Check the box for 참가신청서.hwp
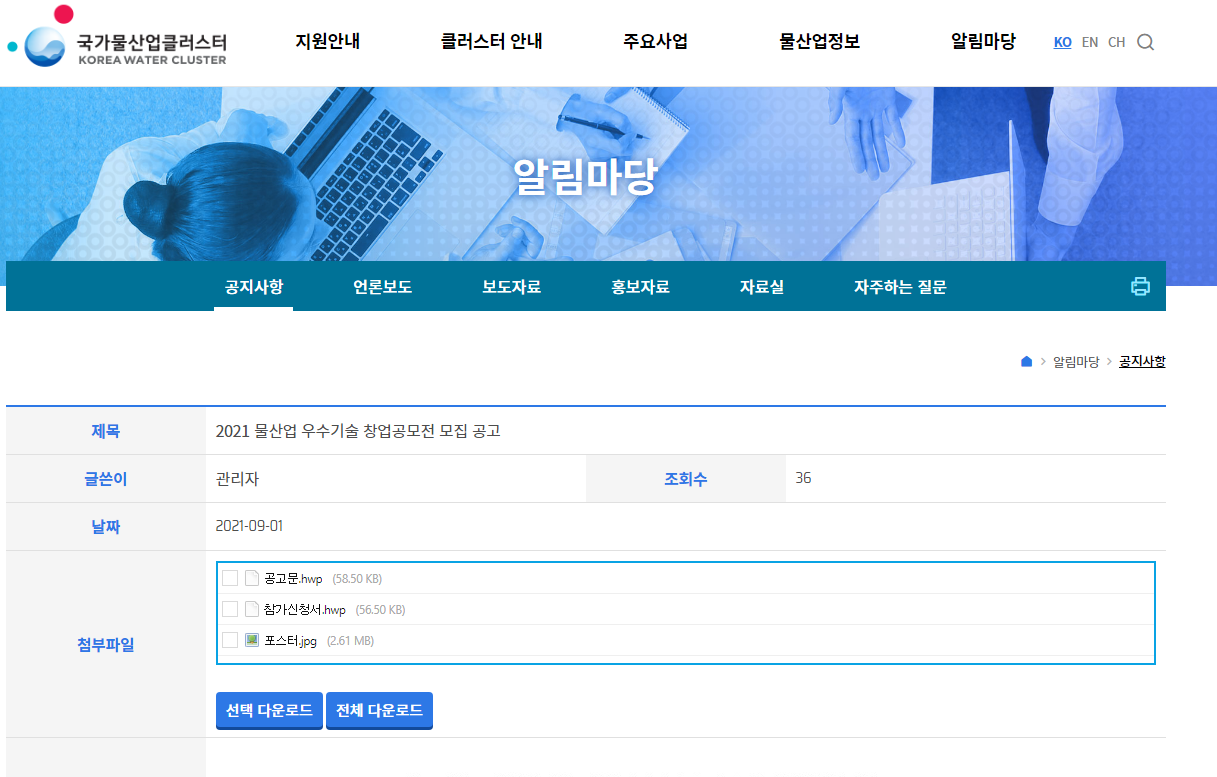1217x777 pixels. (x=230, y=609)
